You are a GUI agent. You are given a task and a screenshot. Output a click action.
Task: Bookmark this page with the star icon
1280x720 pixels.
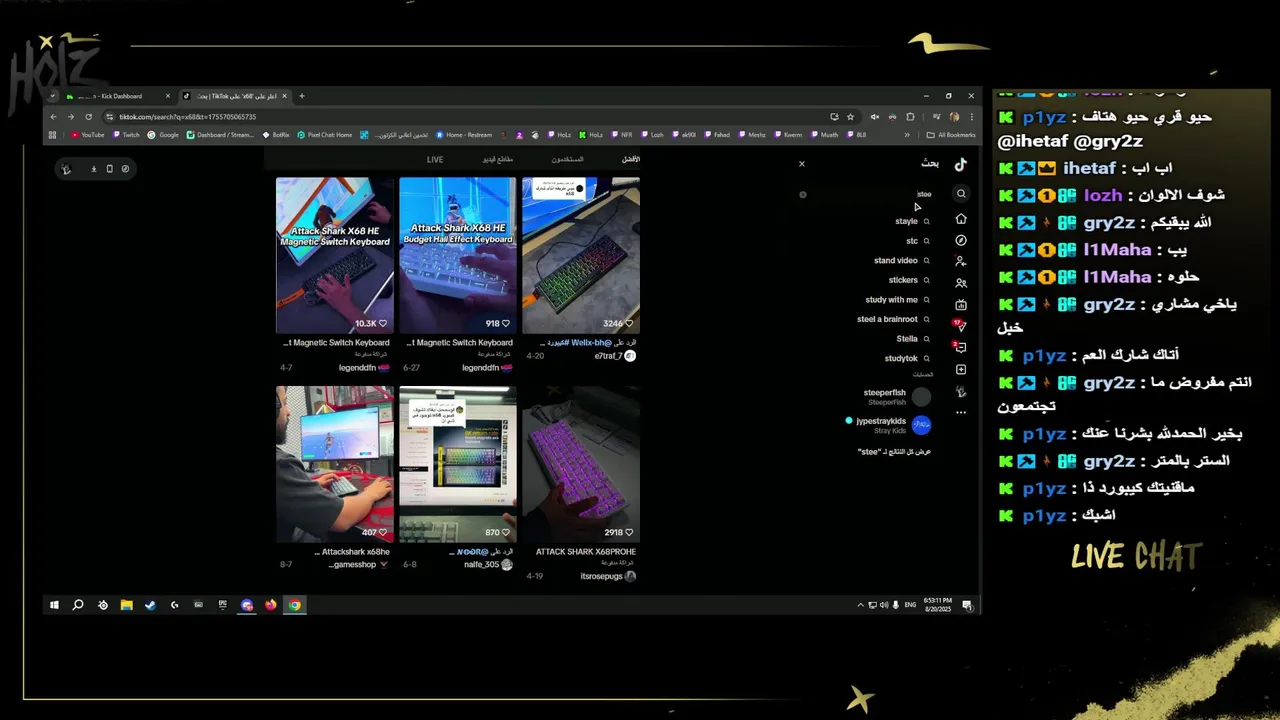(x=851, y=116)
